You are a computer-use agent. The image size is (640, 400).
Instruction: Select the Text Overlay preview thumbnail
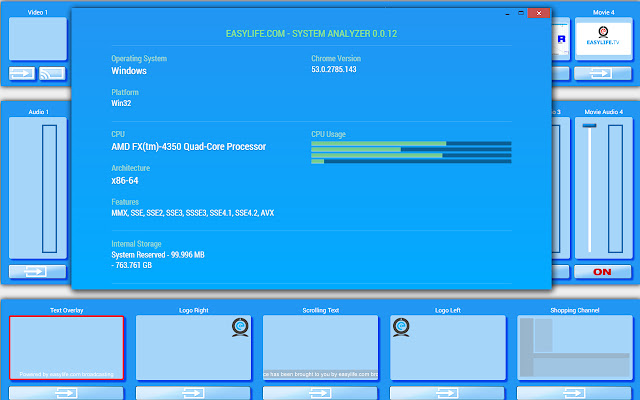tap(67, 348)
